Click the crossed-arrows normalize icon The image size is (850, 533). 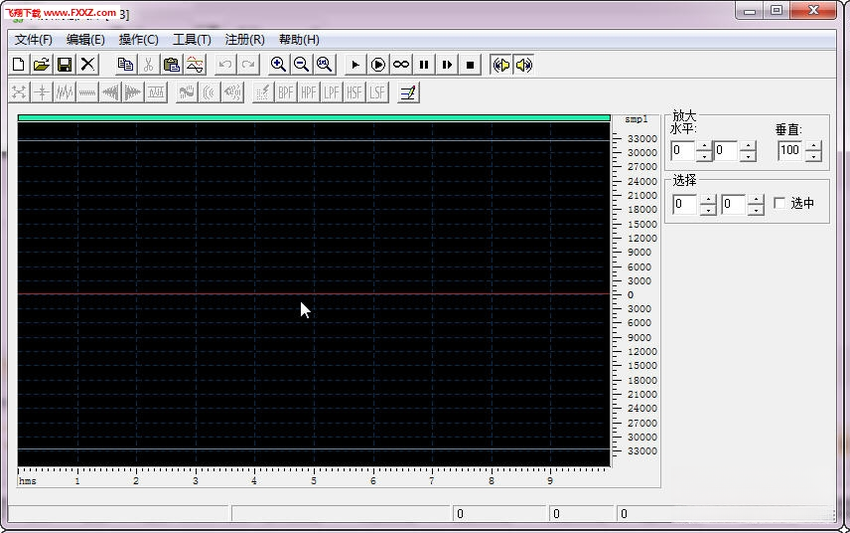19,93
